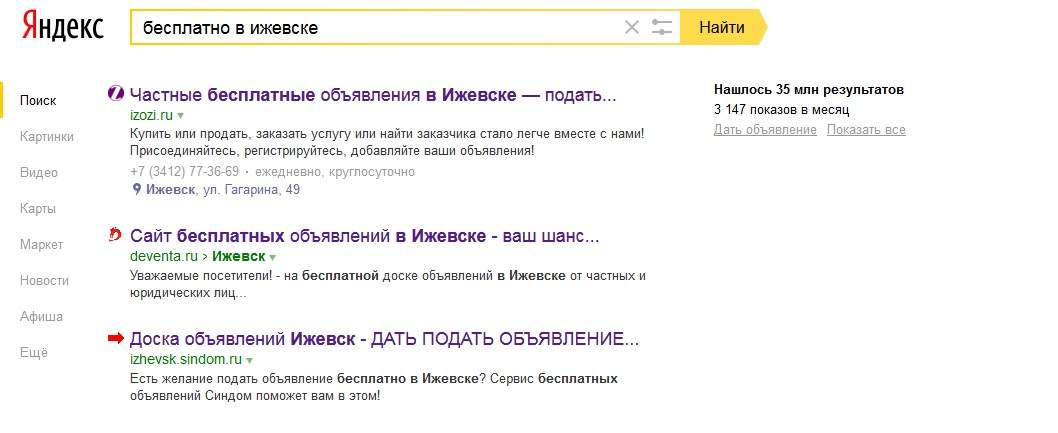
Task: Click the Найти search button
Action: (x=722, y=28)
